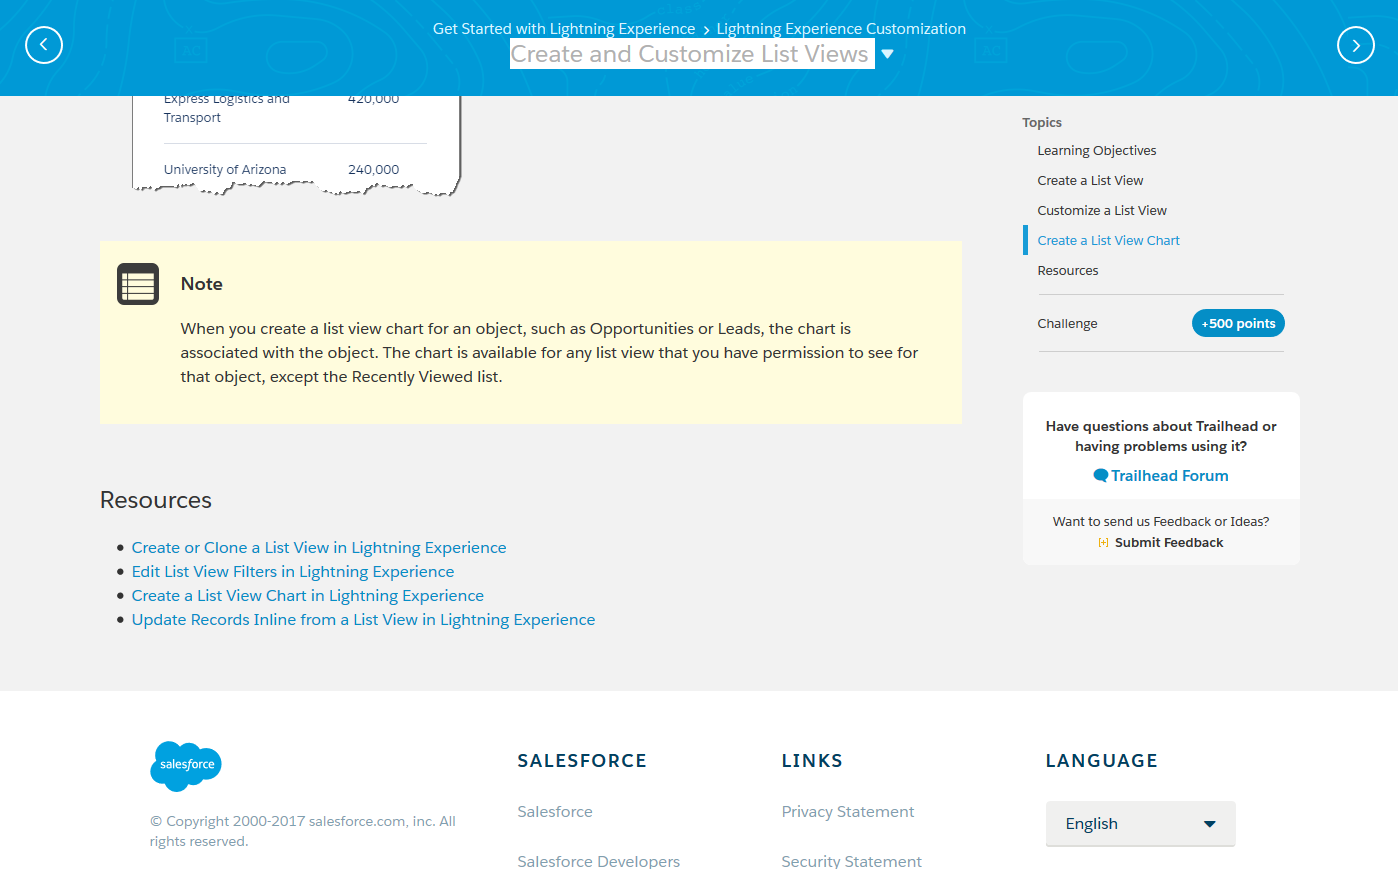Go to previous unit arrow
1398x869 pixels.
tap(44, 45)
